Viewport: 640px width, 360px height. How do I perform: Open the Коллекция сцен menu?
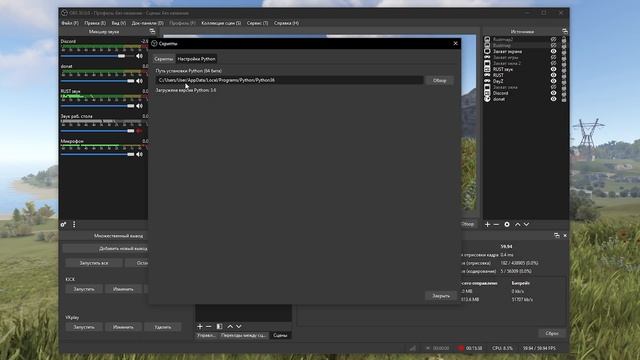click(x=221, y=23)
